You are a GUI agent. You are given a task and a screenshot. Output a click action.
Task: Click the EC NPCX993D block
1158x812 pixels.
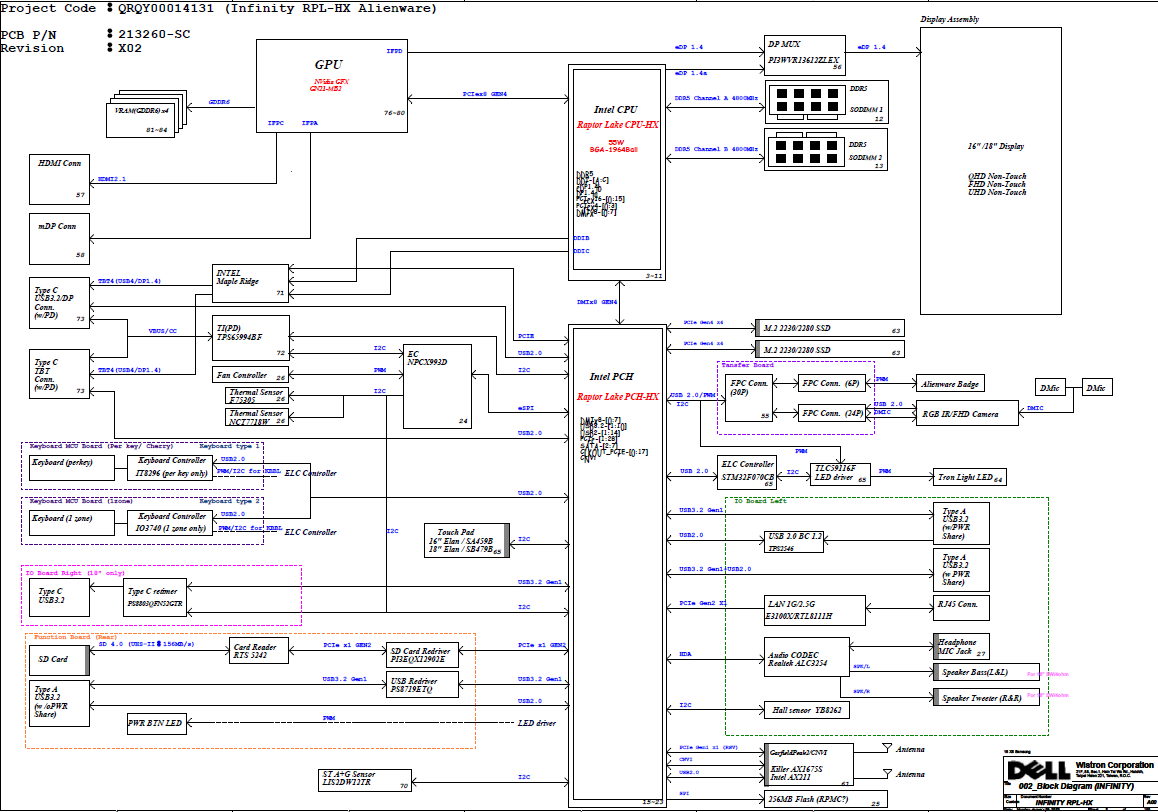(x=437, y=387)
